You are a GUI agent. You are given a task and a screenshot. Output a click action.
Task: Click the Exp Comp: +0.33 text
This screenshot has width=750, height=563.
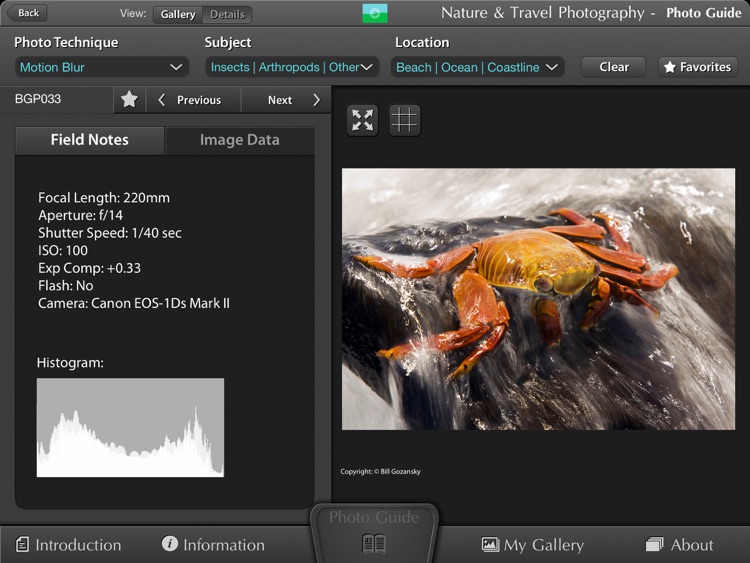(x=89, y=268)
